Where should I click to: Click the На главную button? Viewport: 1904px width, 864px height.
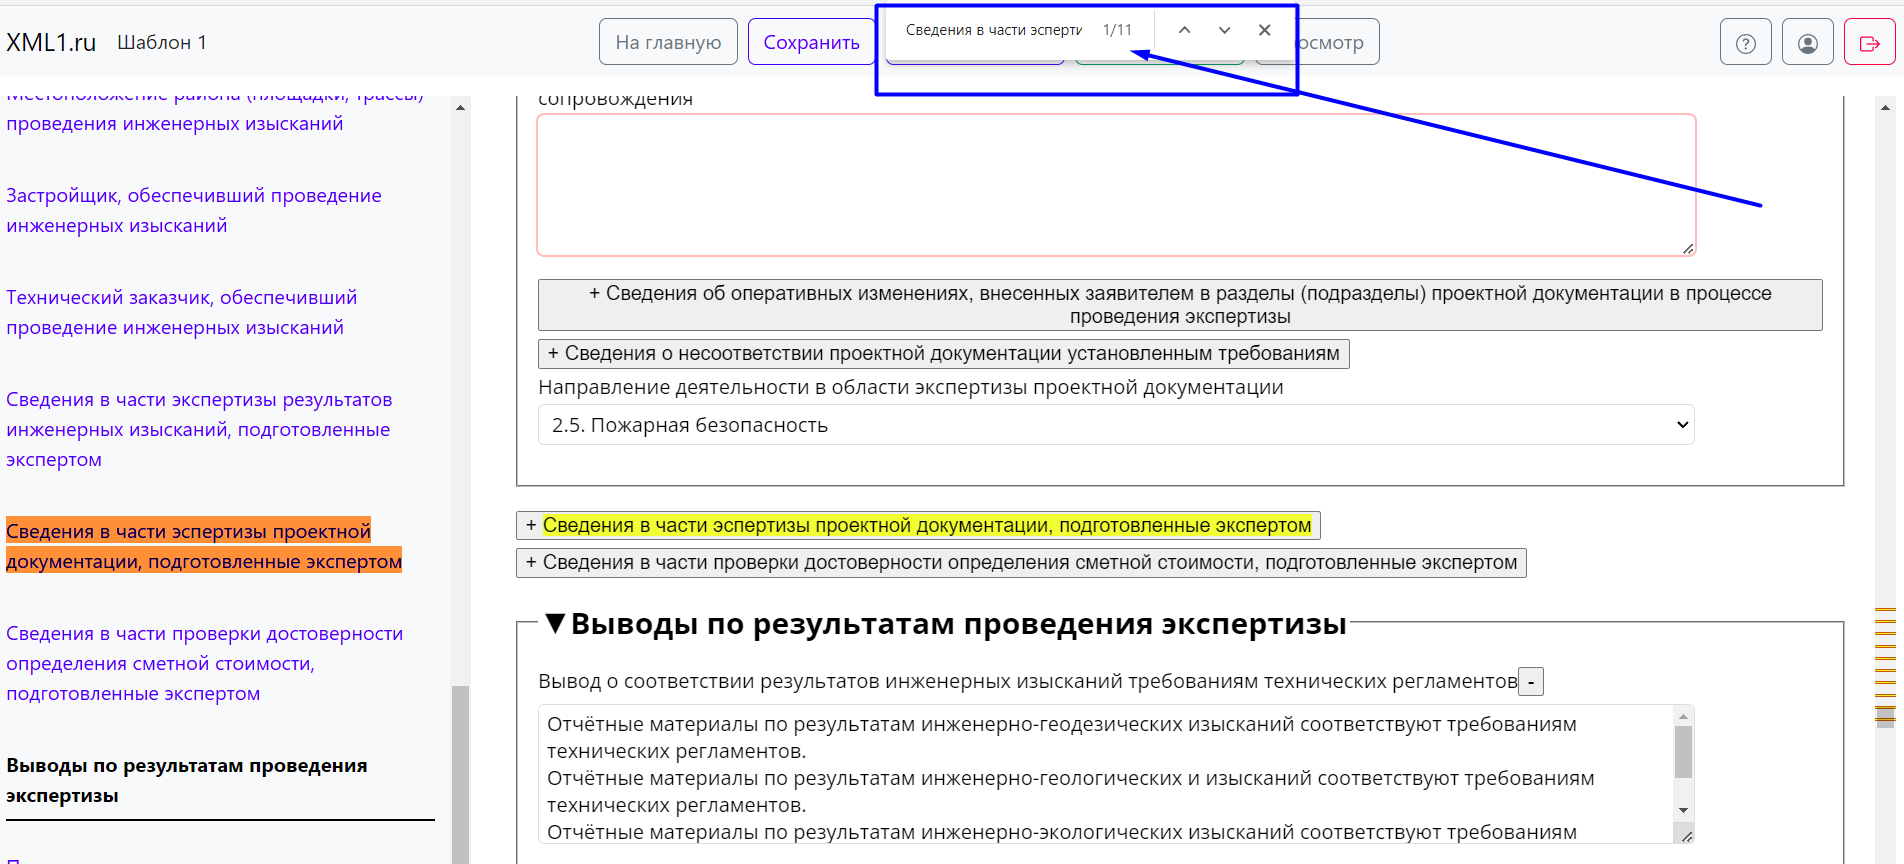668,42
